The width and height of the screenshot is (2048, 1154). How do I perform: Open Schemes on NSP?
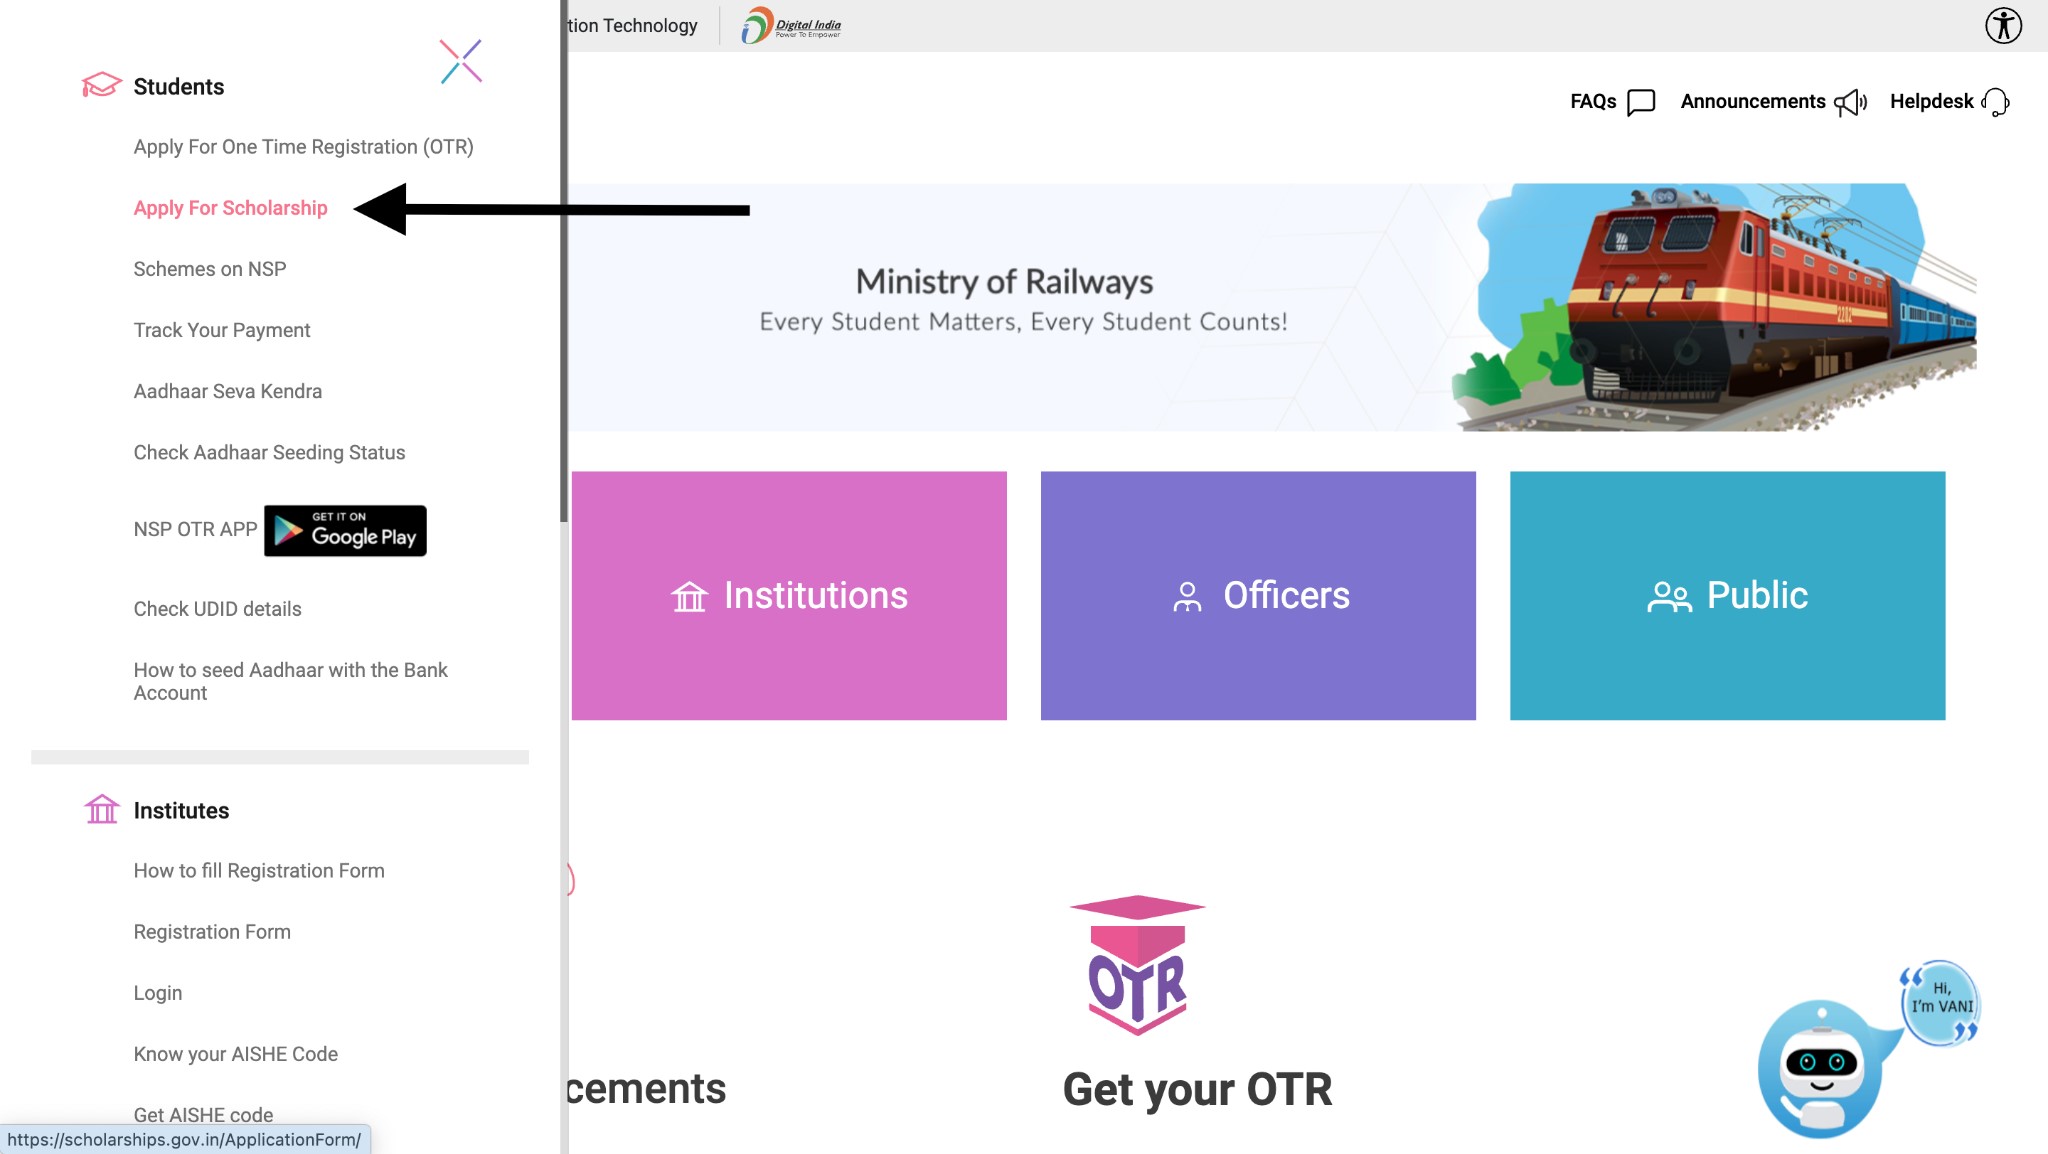point(210,269)
